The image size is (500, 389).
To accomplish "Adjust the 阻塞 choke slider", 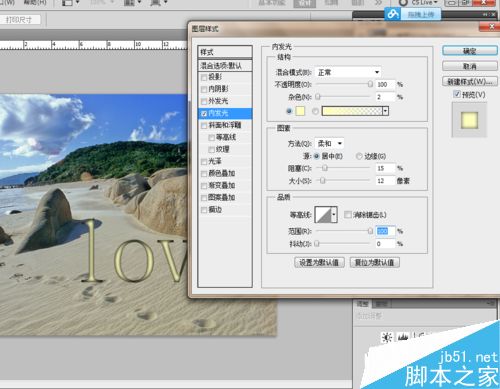I will click(325, 168).
